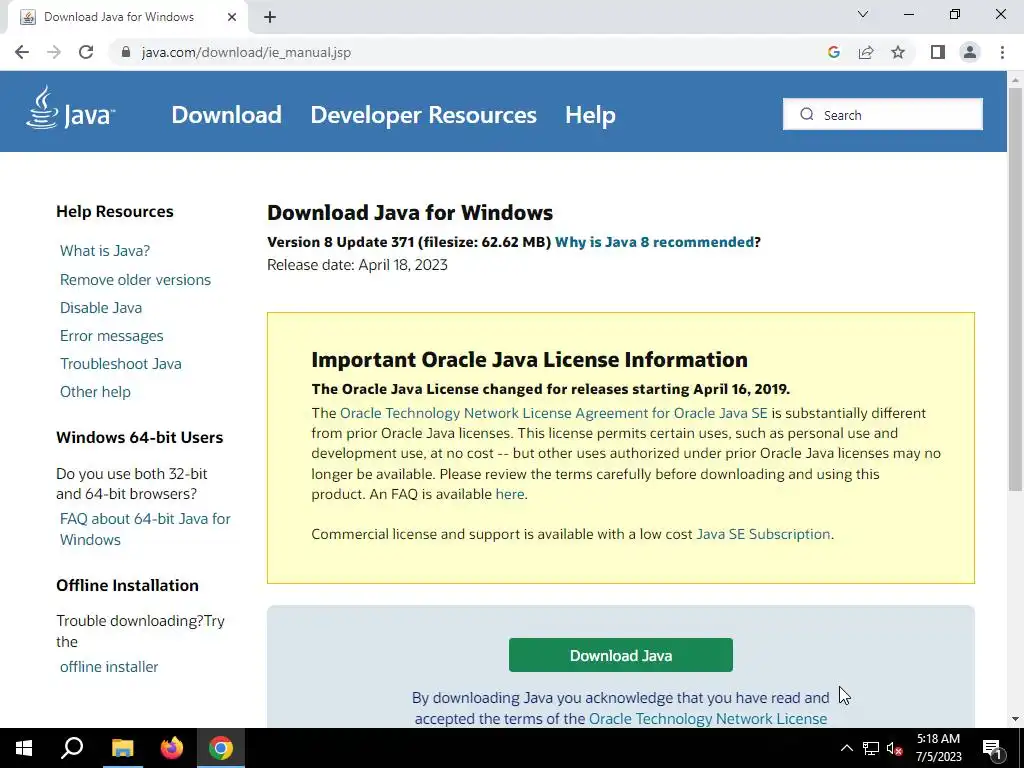This screenshot has width=1024, height=768.
Task: Click the Google icon in address bar
Action: coord(833,52)
